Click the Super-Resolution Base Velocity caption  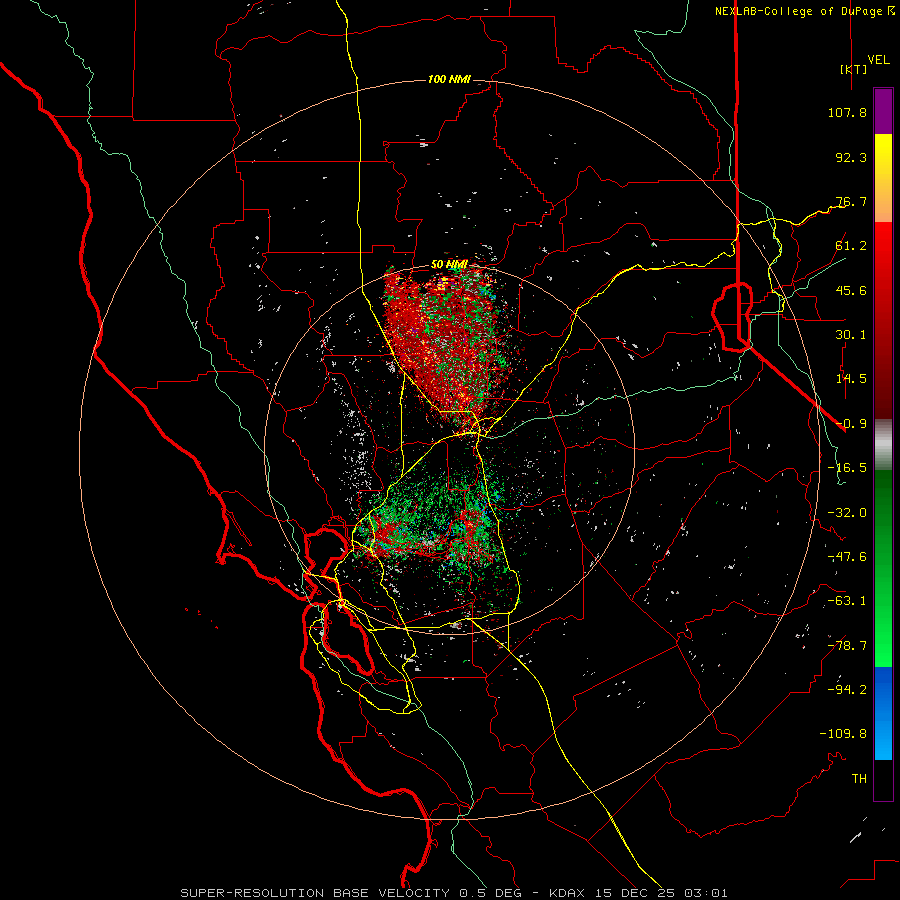[454, 893]
